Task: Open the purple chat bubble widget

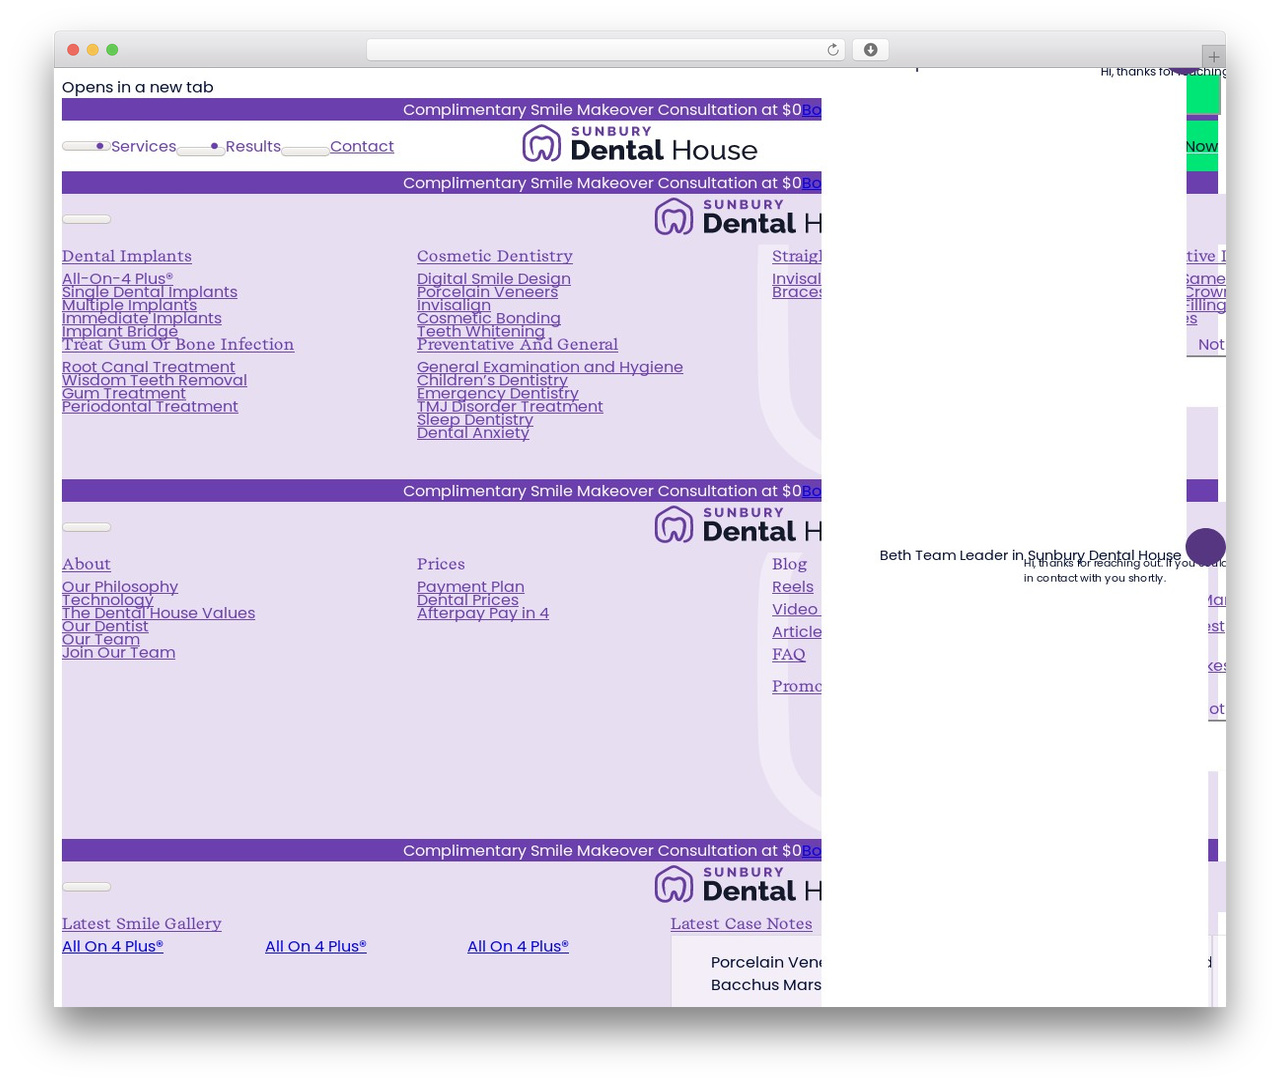Action: click(x=1205, y=547)
